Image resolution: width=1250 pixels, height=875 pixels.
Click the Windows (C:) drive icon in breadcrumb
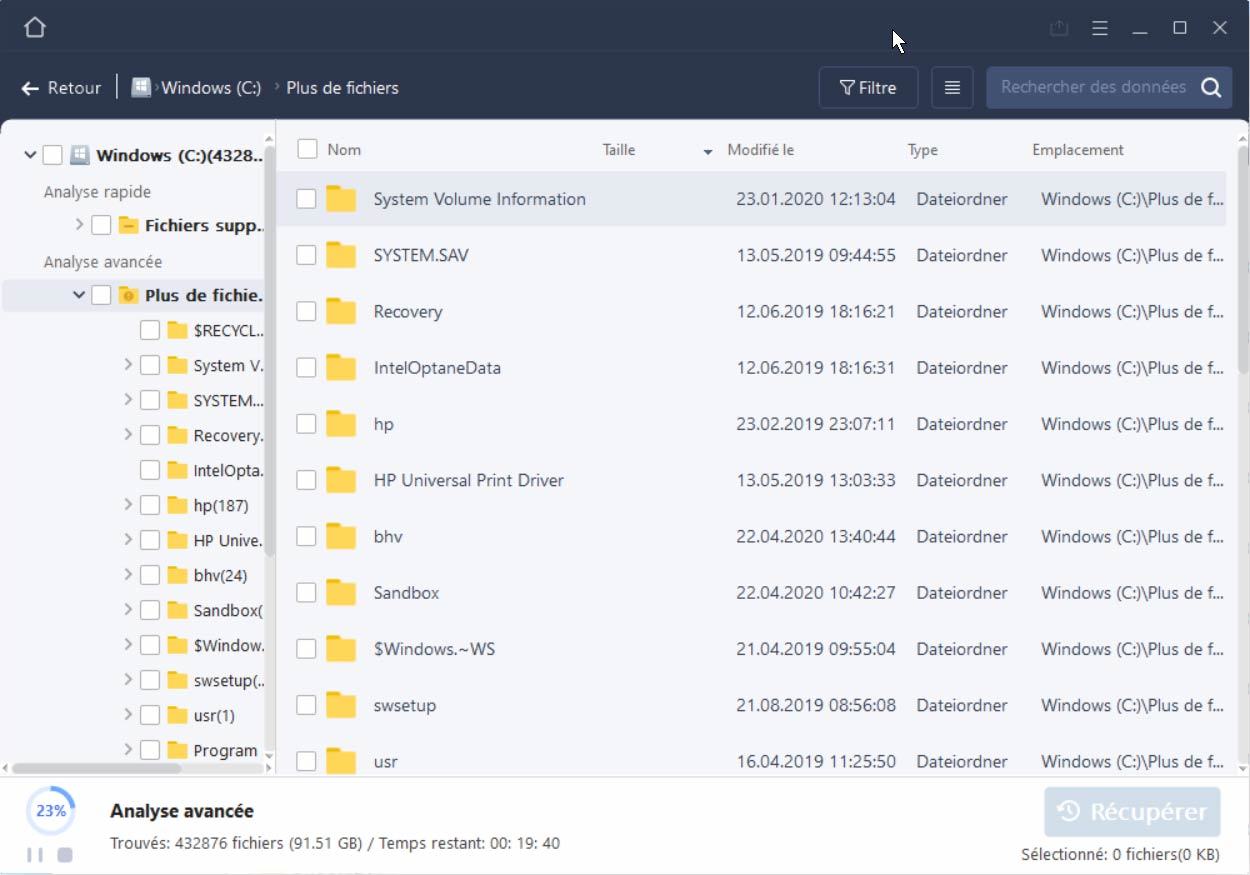(x=142, y=88)
